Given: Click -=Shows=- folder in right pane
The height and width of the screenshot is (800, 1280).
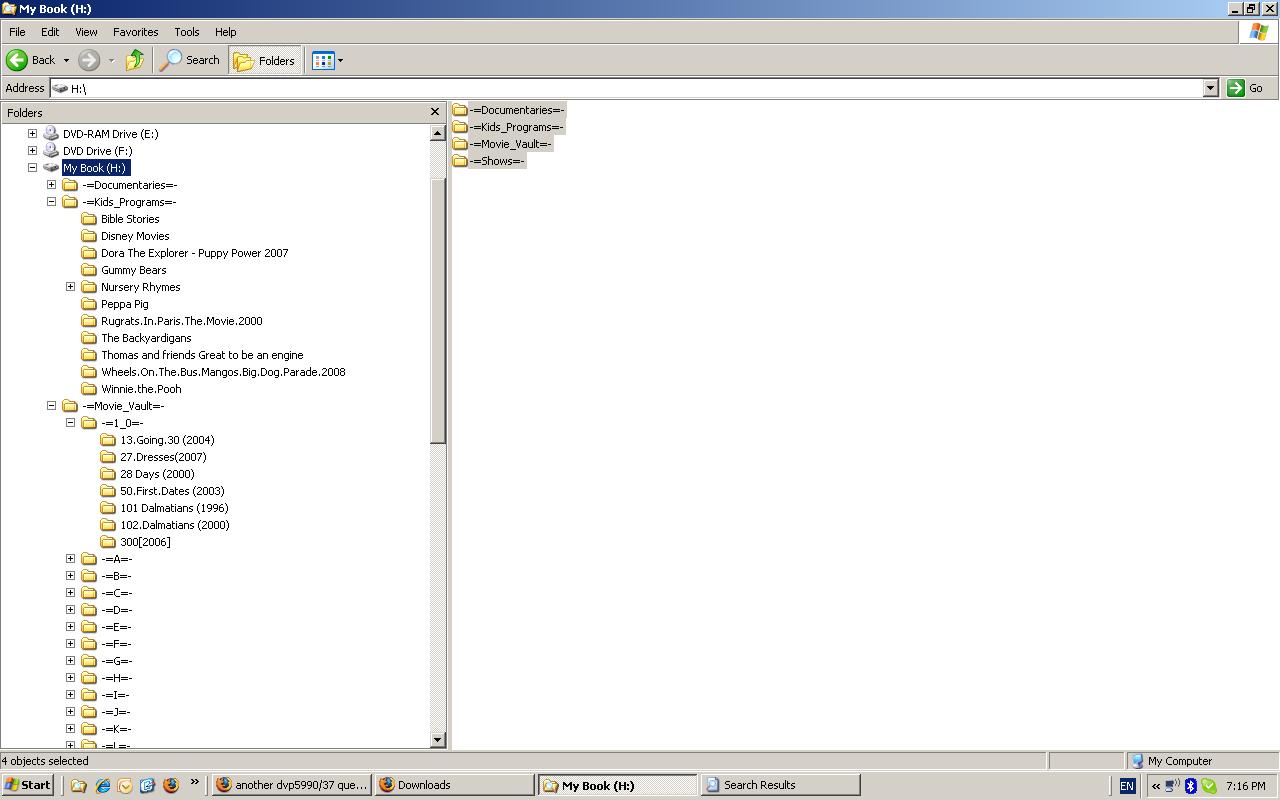Looking at the screenshot, I should click(x=489, y=161).
